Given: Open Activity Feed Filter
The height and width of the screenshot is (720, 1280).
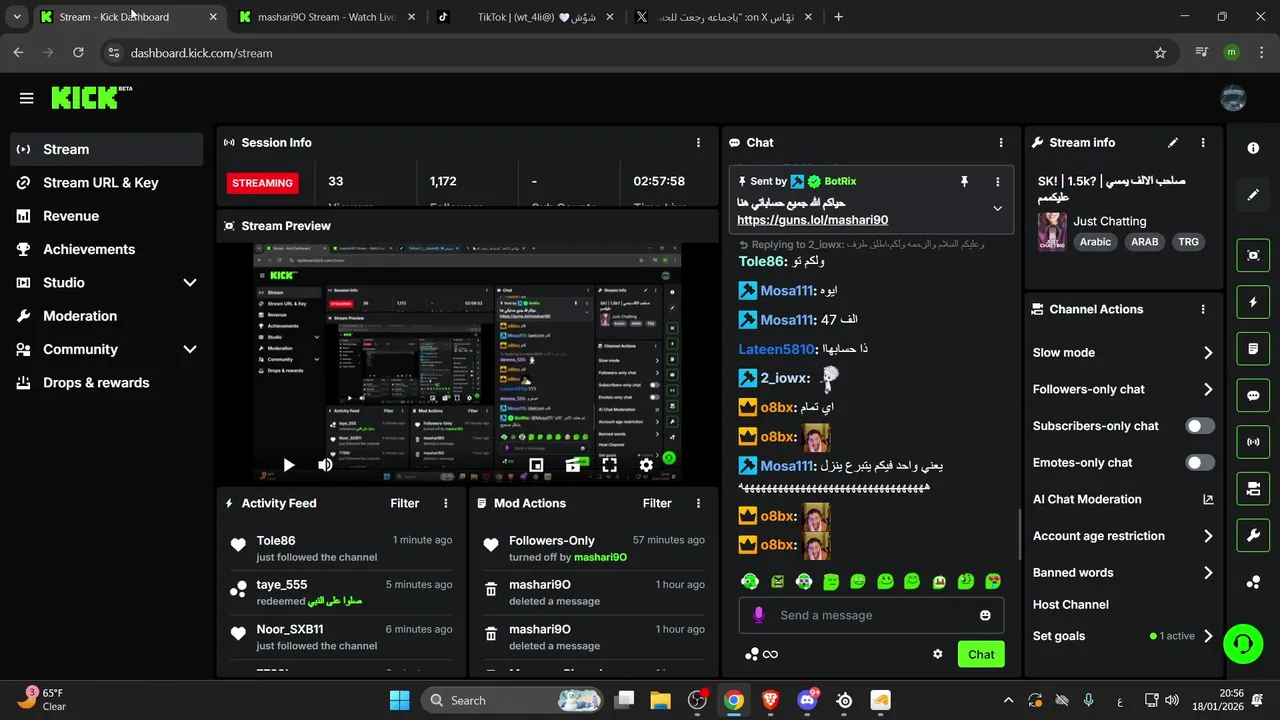Looking at the screenshot, I should coord(404,503).
